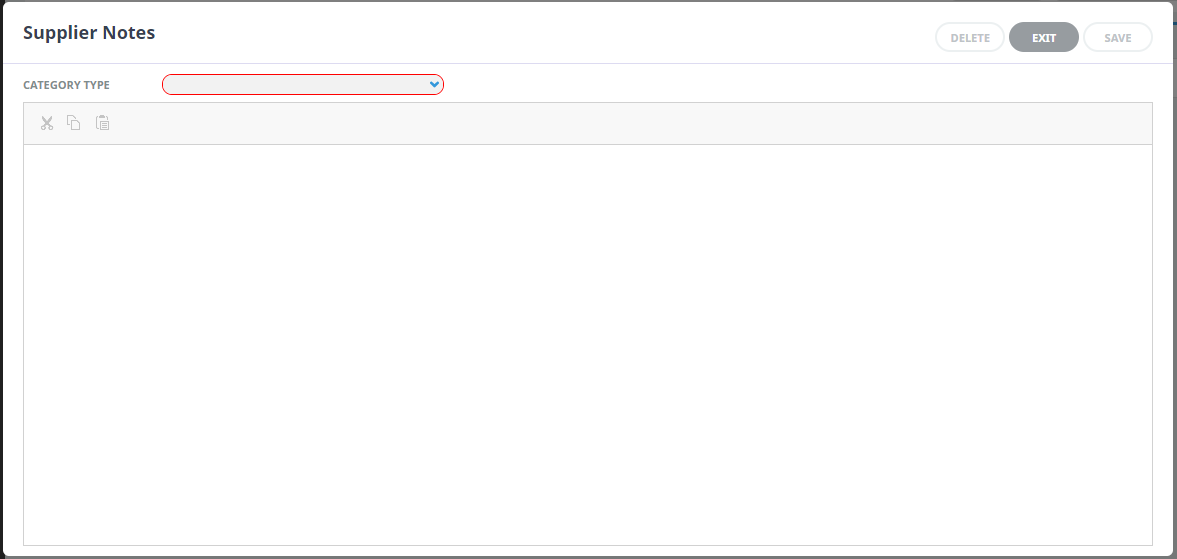
Task: Click the Cut scissors icon
Action: [46, 124]
